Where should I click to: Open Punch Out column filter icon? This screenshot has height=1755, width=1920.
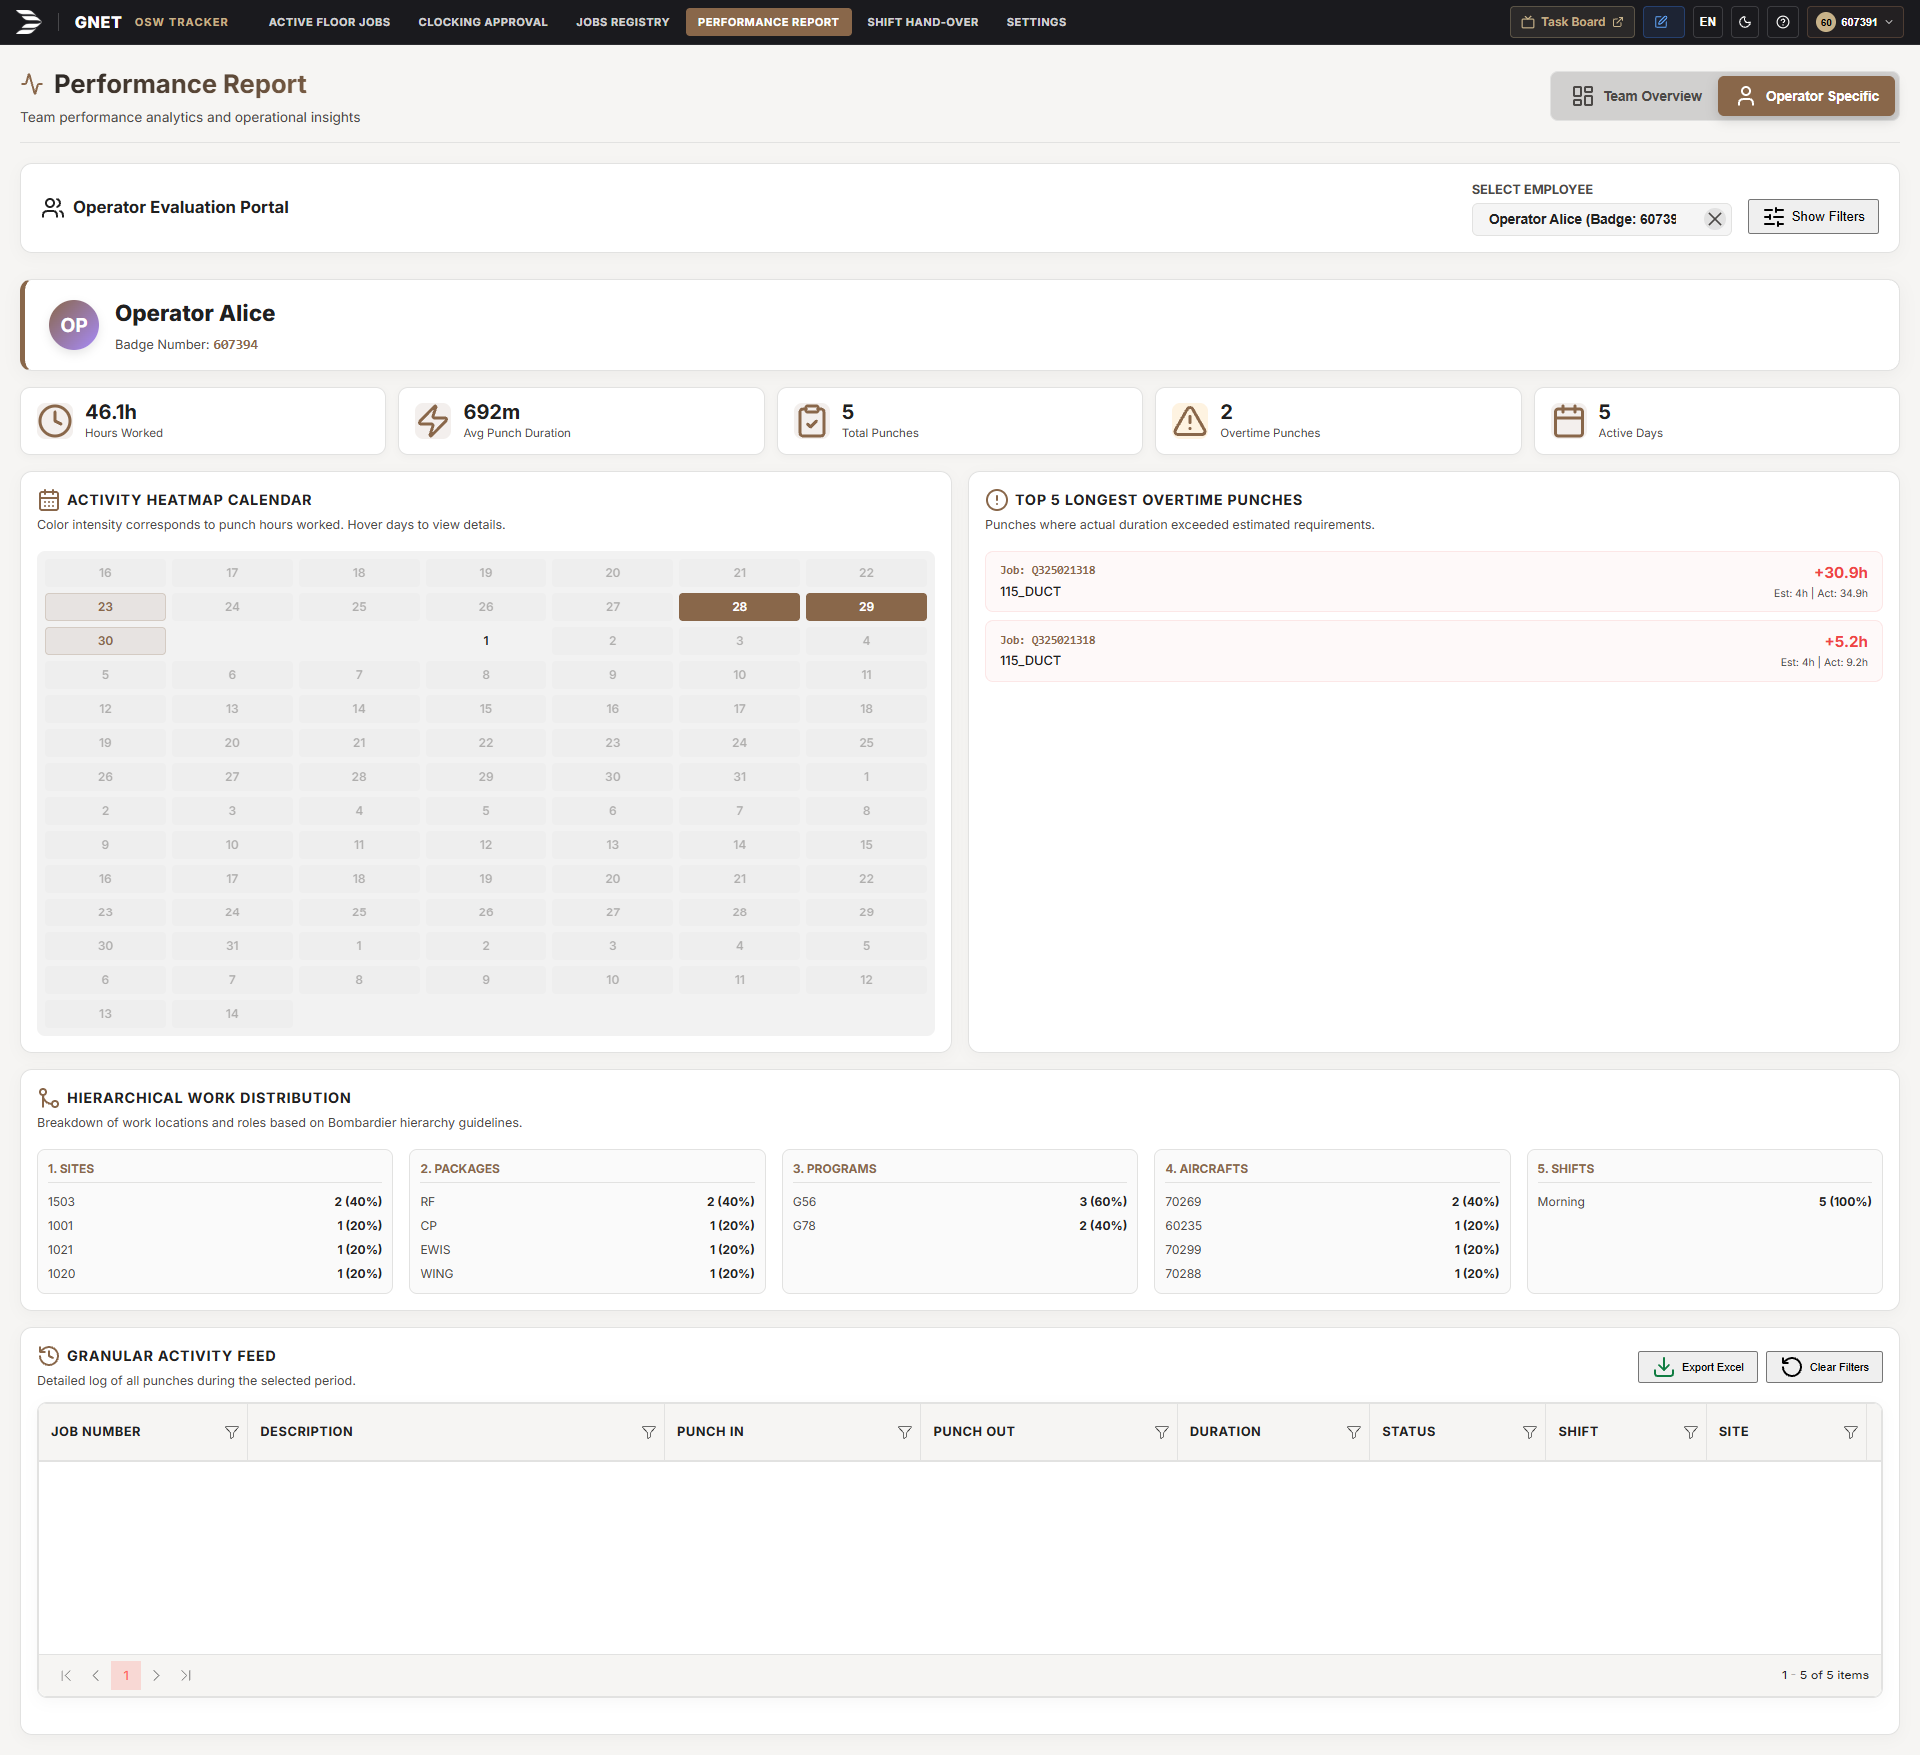(x=1162, y=1432)
